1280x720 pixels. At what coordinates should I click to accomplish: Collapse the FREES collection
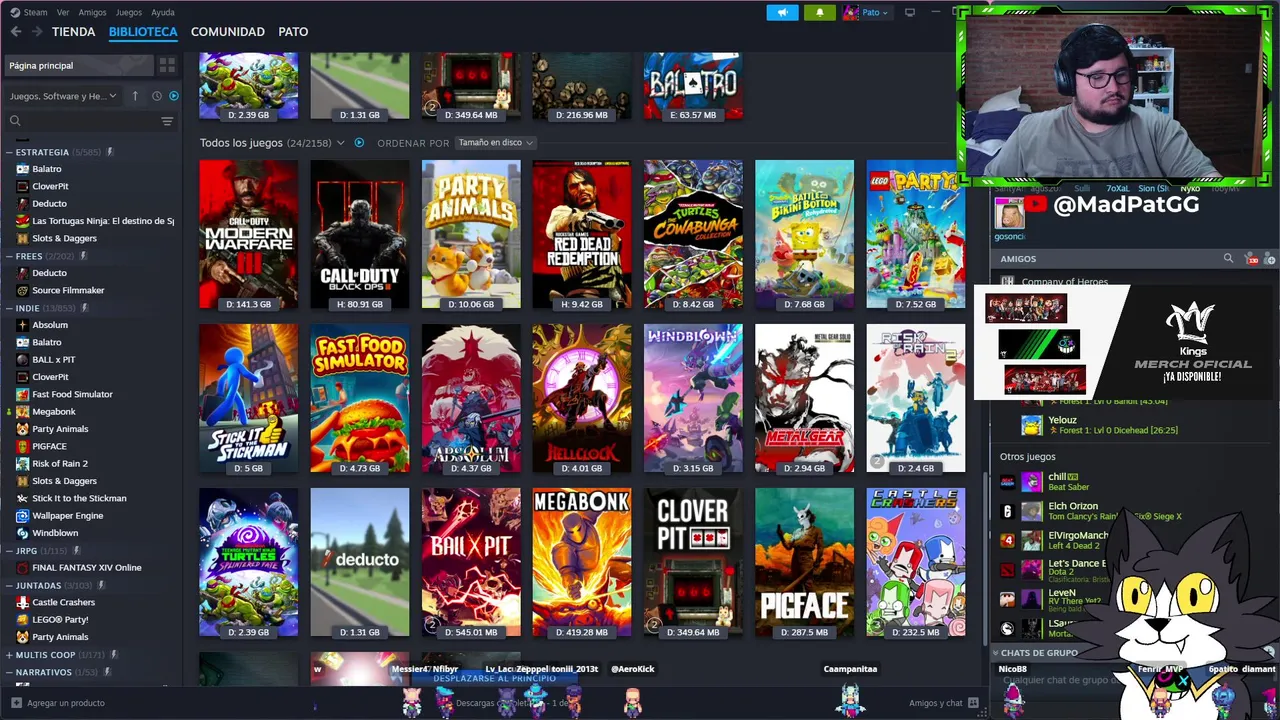point(9,256)
